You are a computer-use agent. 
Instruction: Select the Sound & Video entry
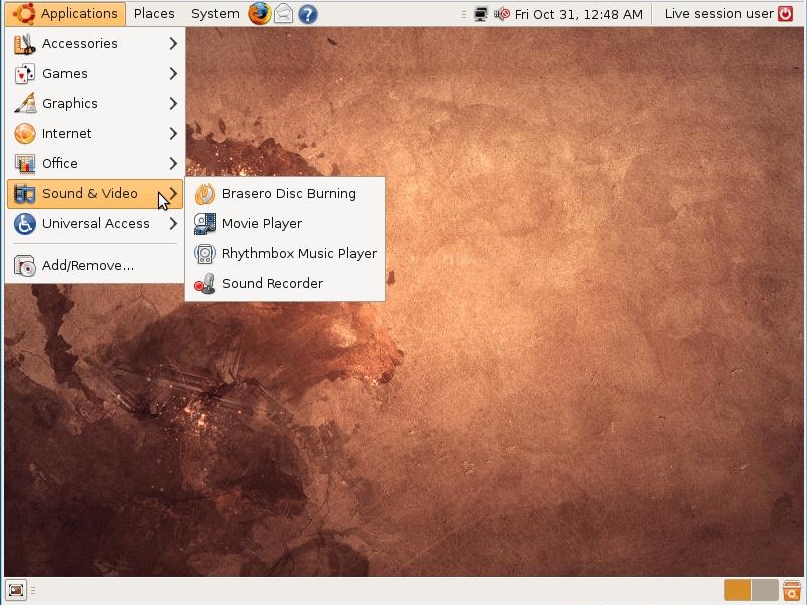pos(95,194)
